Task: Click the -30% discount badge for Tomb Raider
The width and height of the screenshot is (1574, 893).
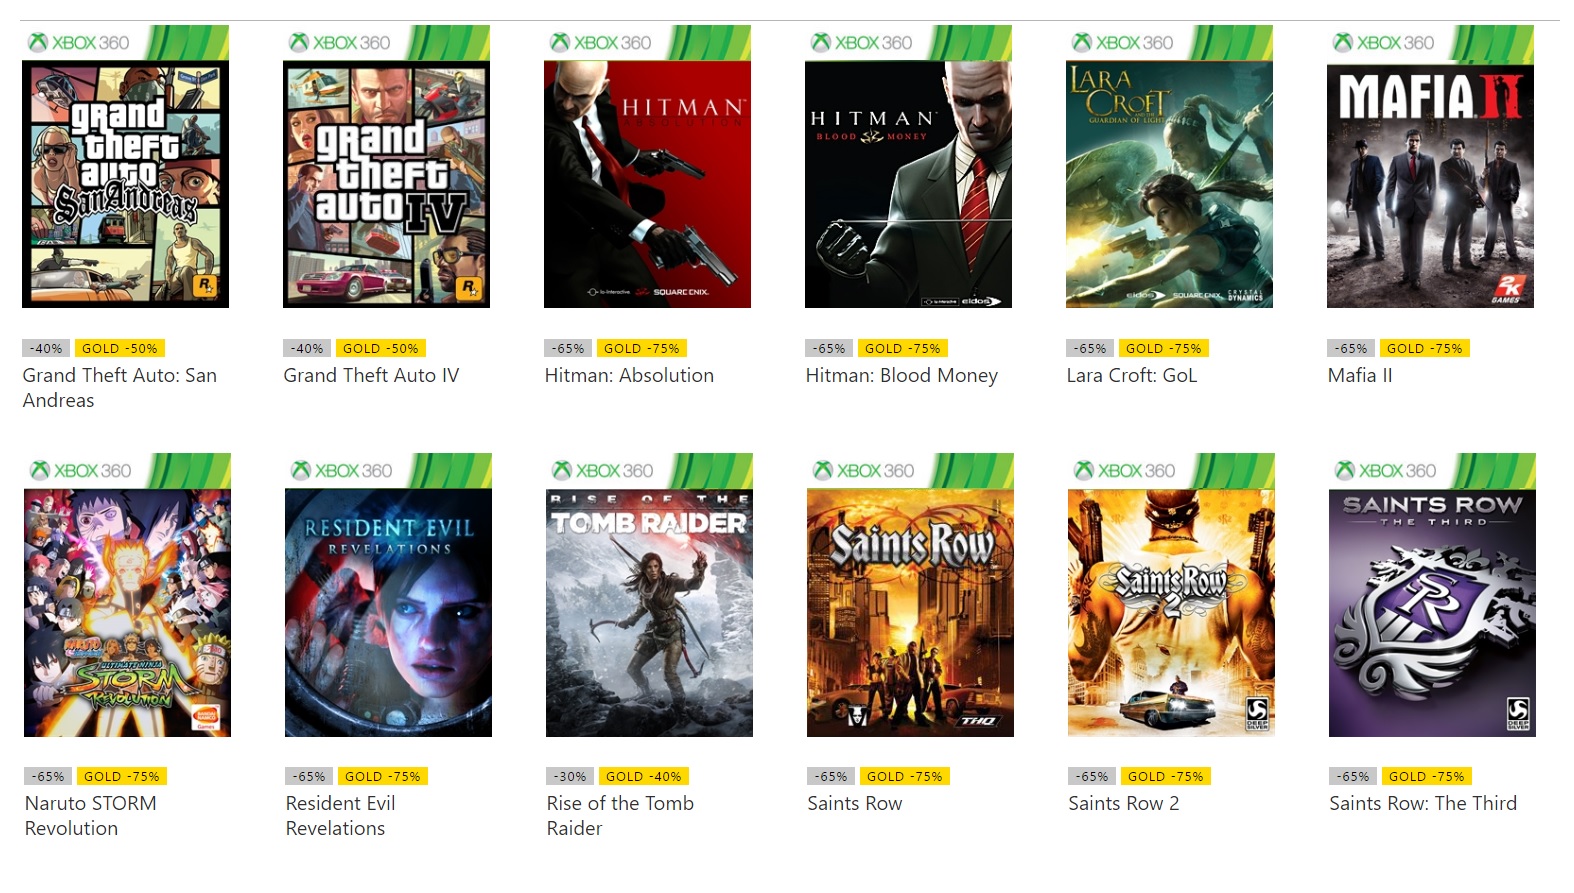Action: pyautogui.click(x=571, y=776)
